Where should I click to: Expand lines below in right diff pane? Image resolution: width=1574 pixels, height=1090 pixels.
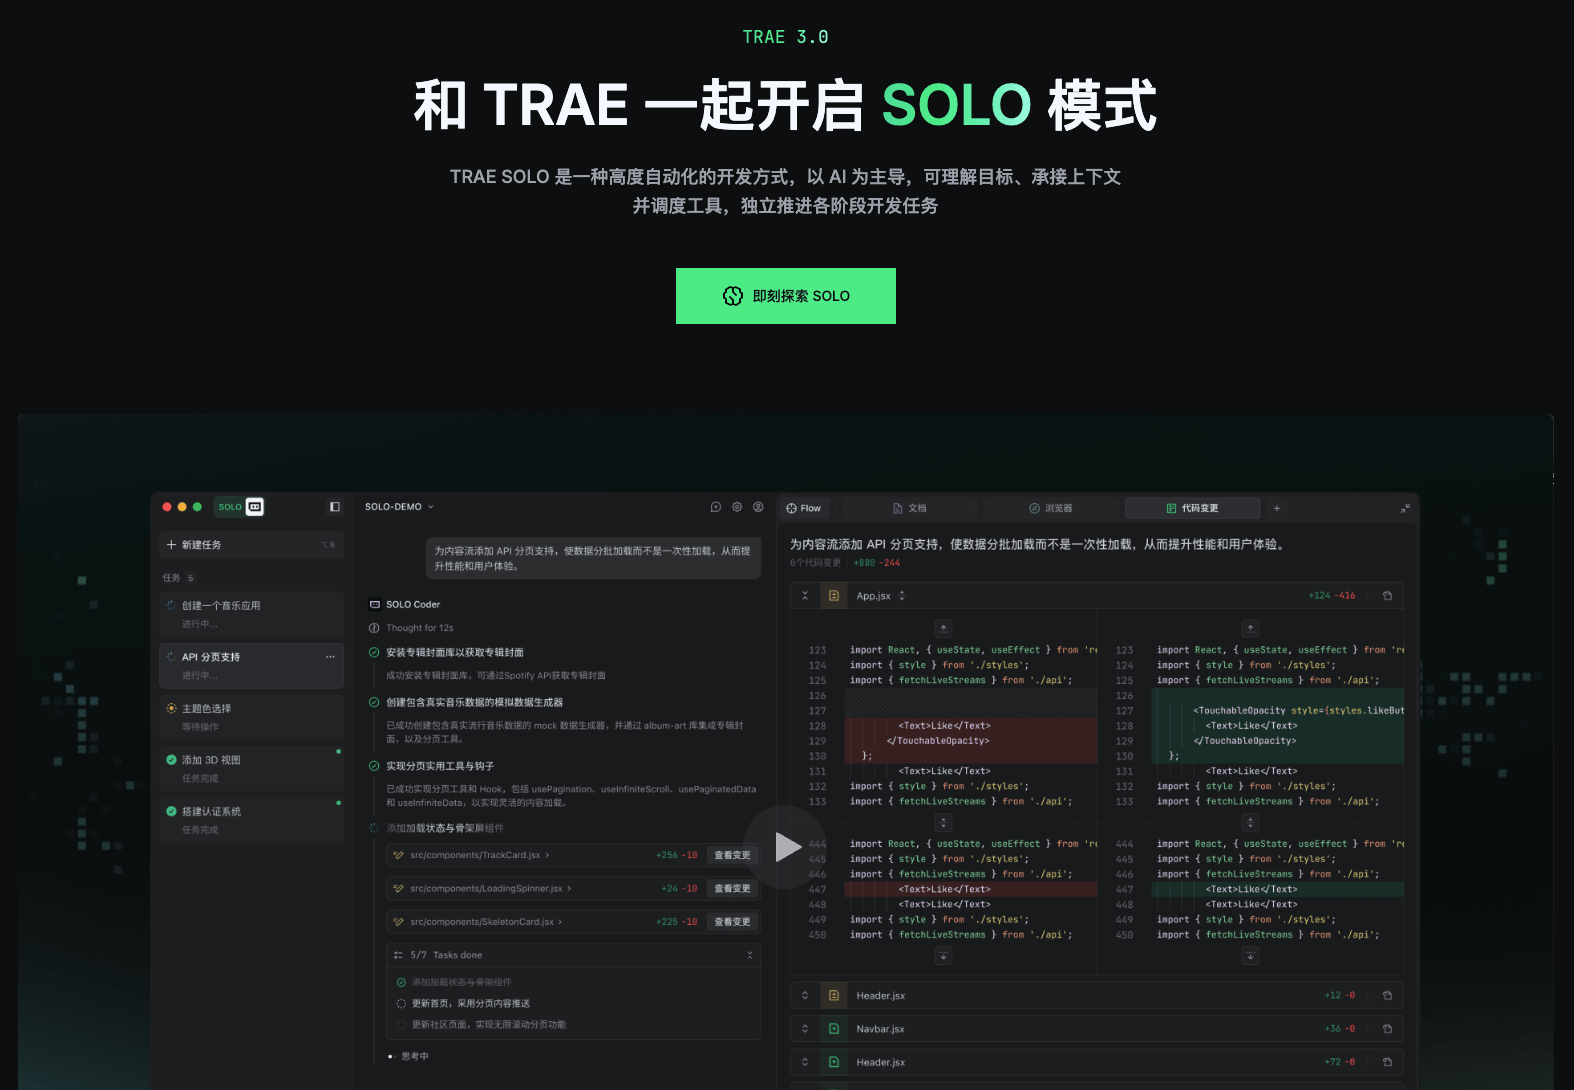(1250, 956)
